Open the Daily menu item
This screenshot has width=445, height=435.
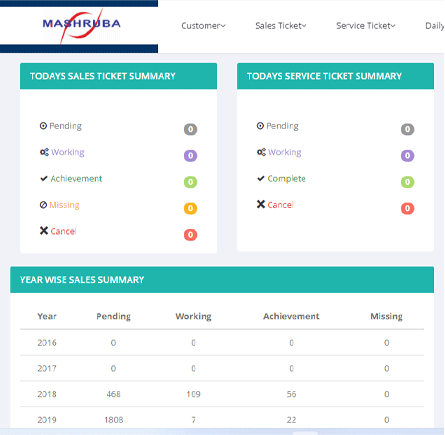(435, 26)
